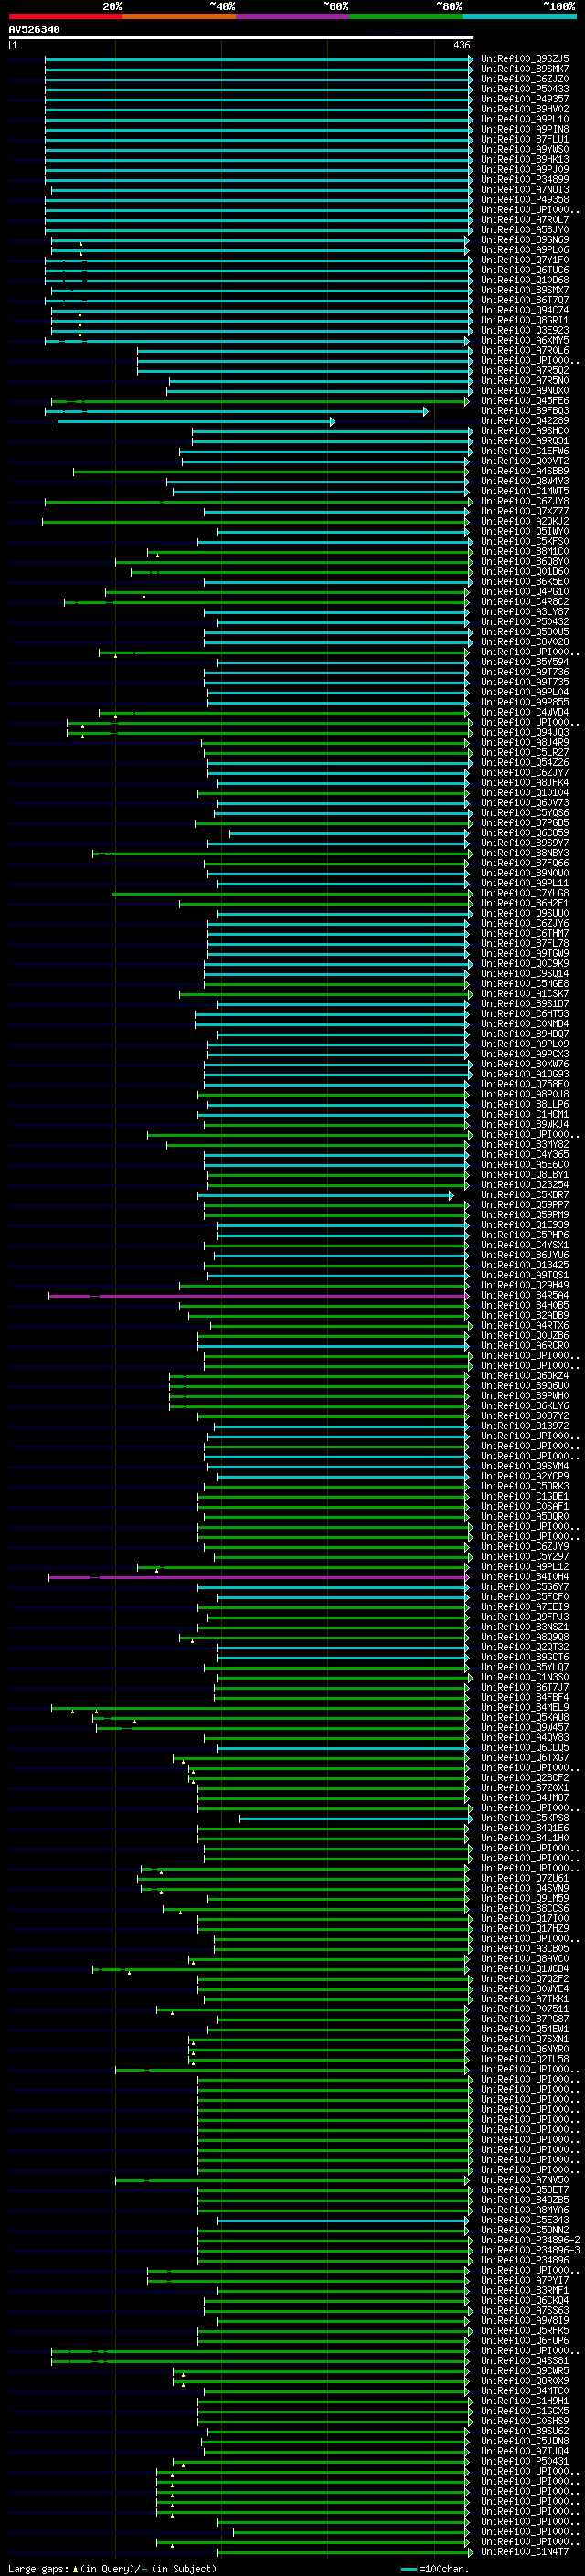Select hit label UniRef100_B9SU62
The image size is (585, 2576).
525,2431
